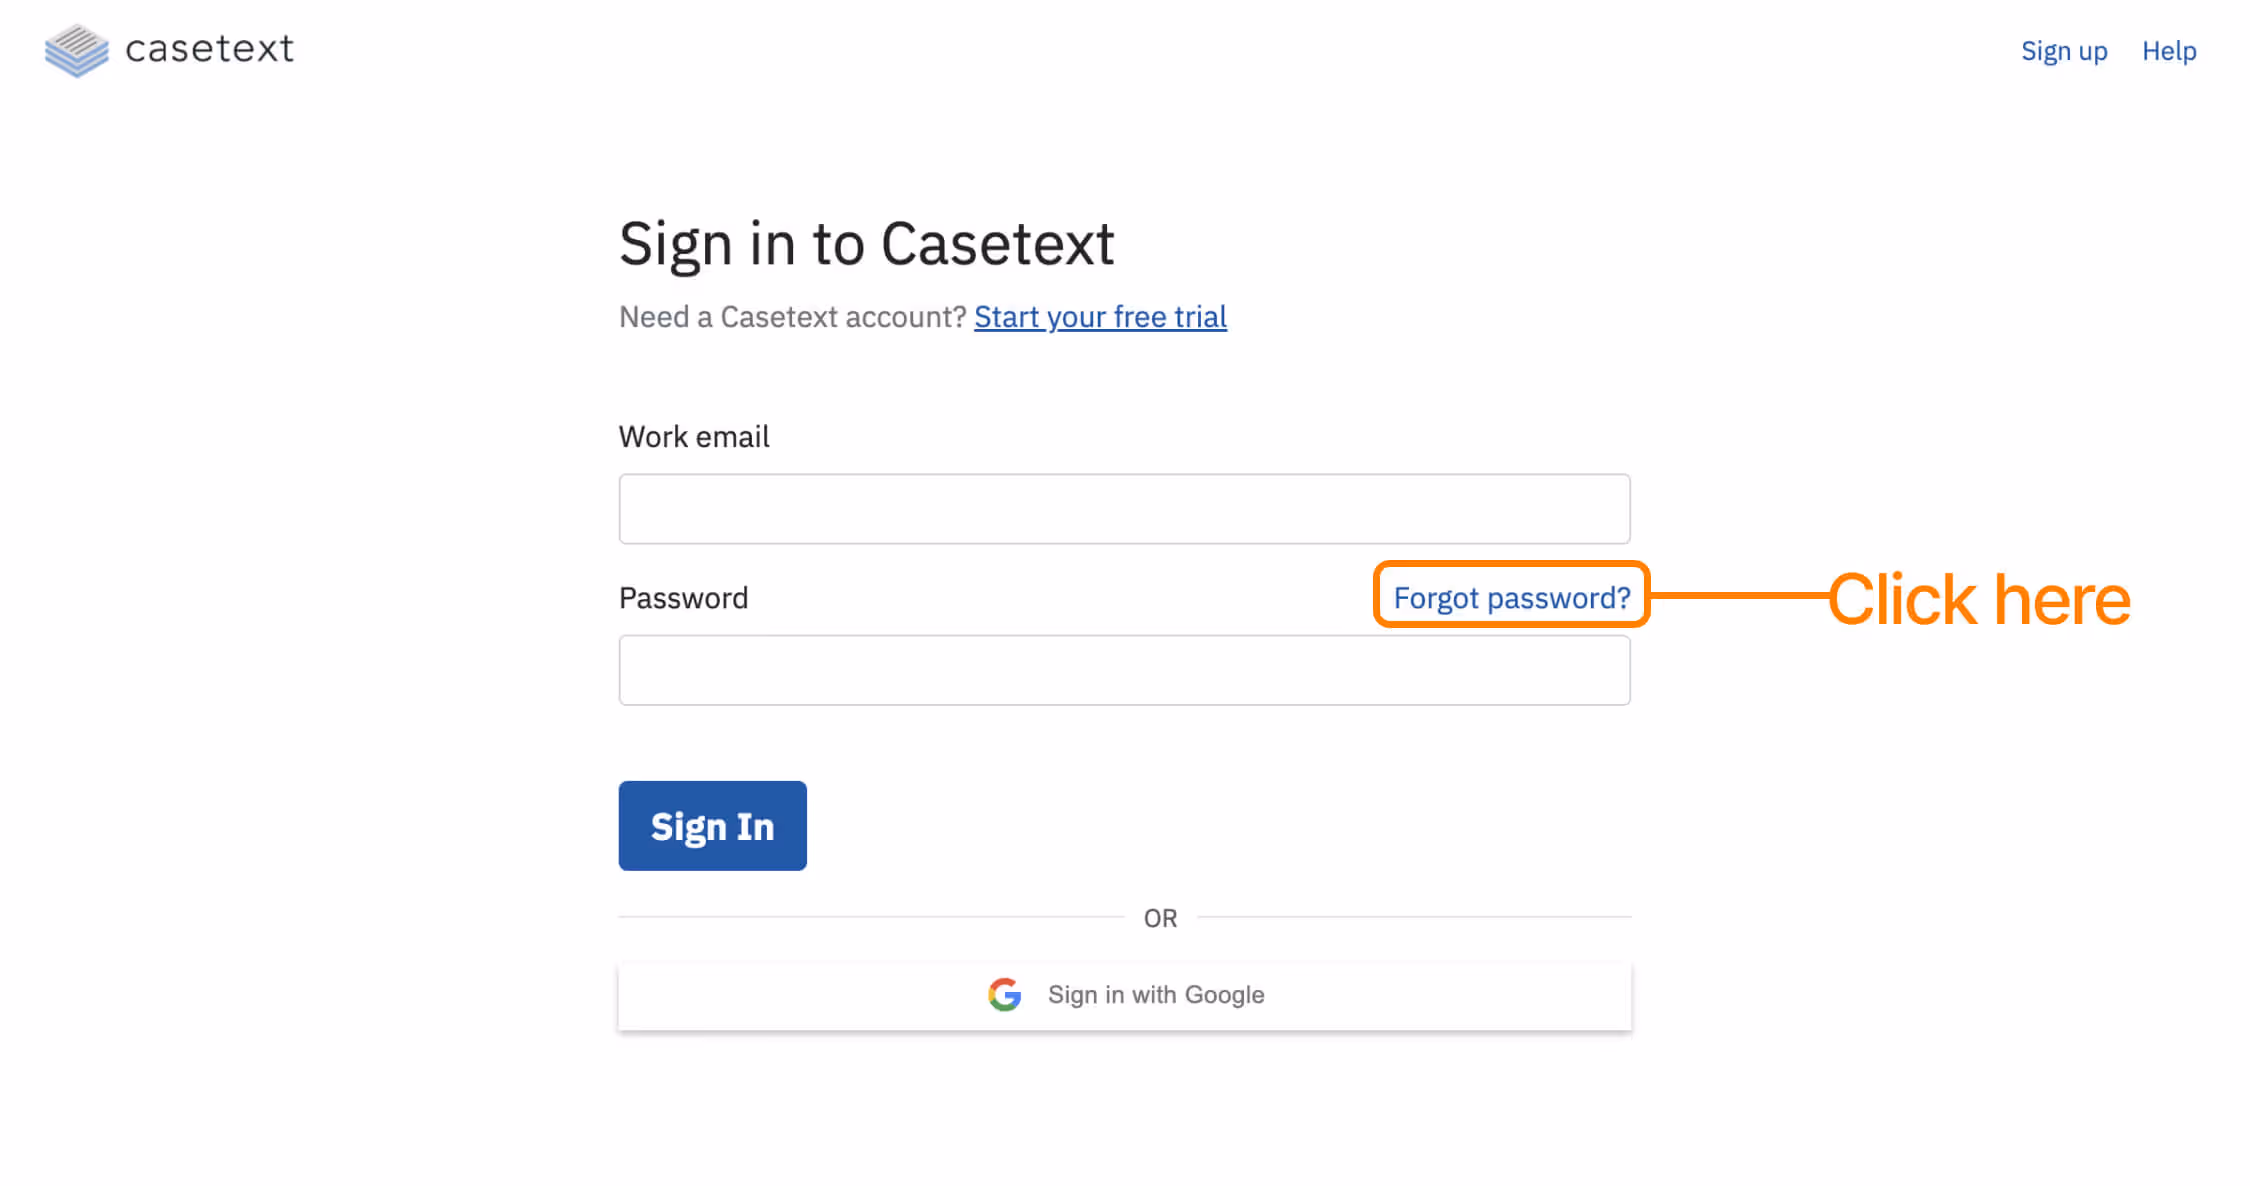2250x1186 pixels.
Task: Click the Sign in to Casetext heading
Action: (867, 242)
